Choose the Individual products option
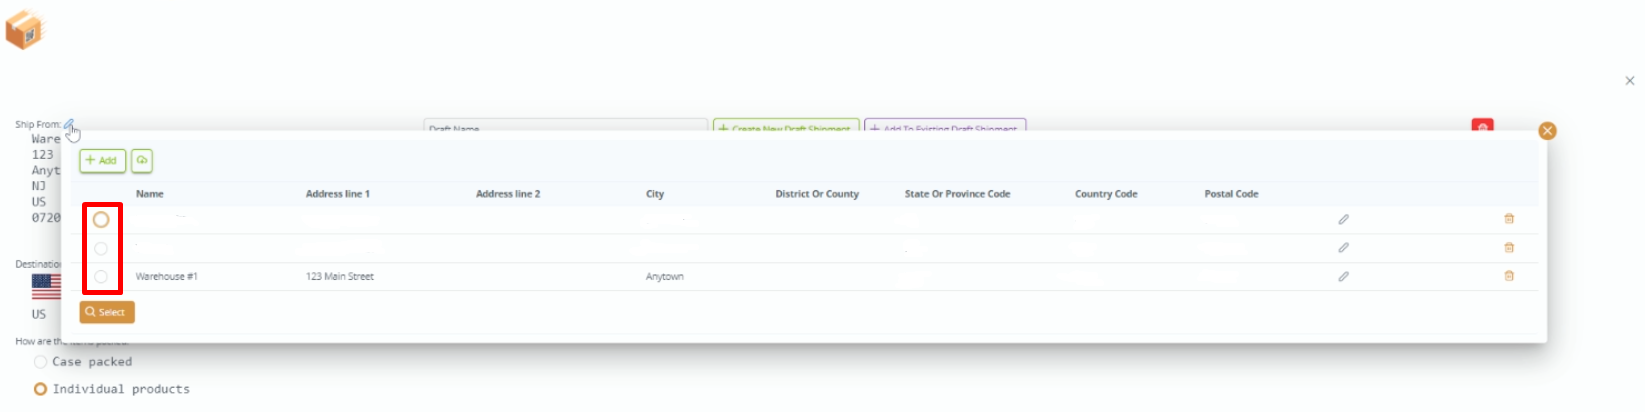The image size is (1645, 412). 40,389
